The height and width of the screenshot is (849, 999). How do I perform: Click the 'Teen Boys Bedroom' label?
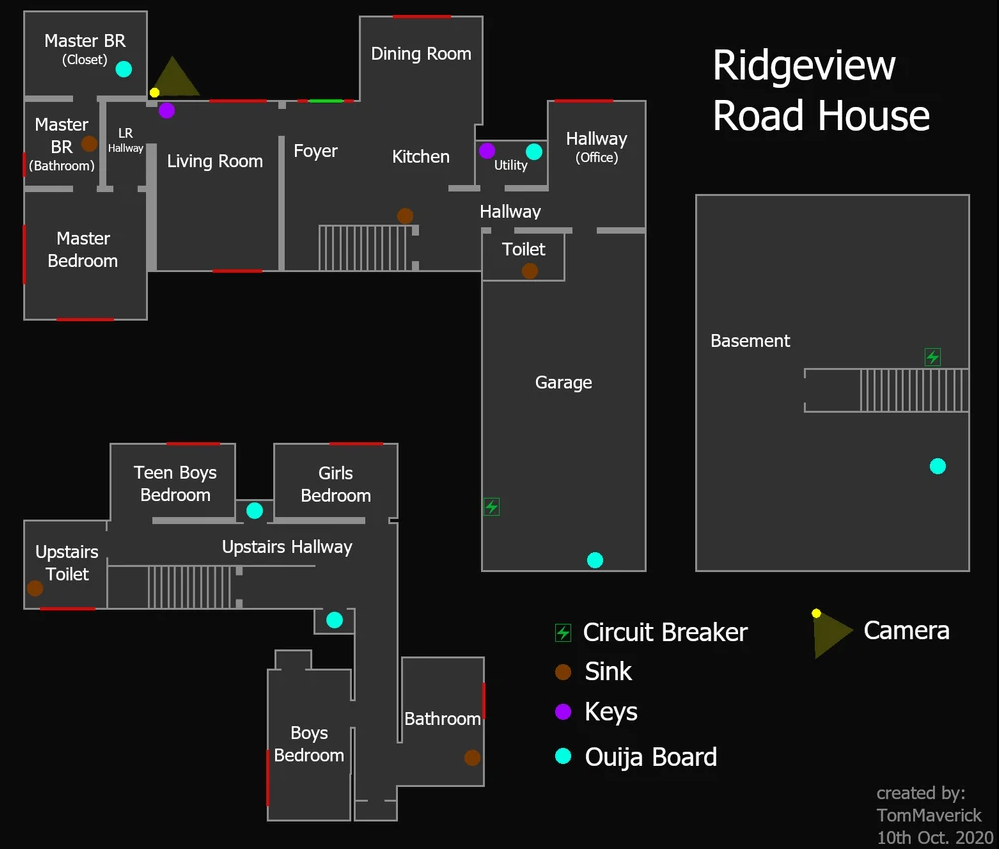pos(175,483)
